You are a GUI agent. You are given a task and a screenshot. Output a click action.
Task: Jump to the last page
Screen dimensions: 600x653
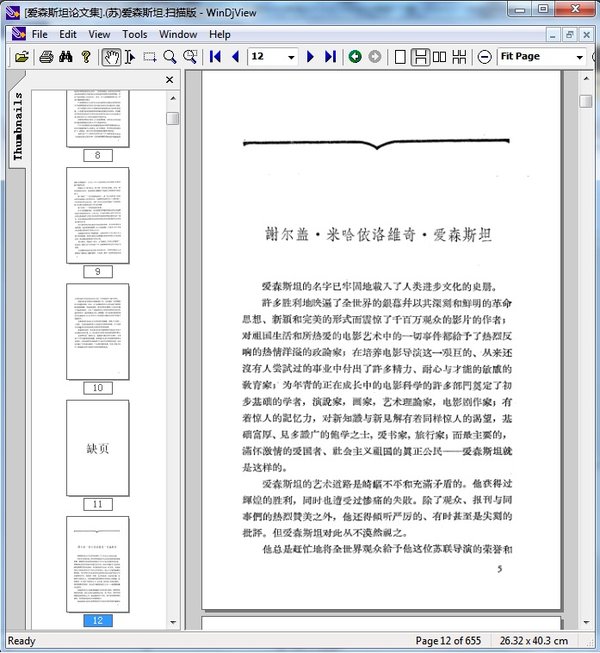[330, 57]
